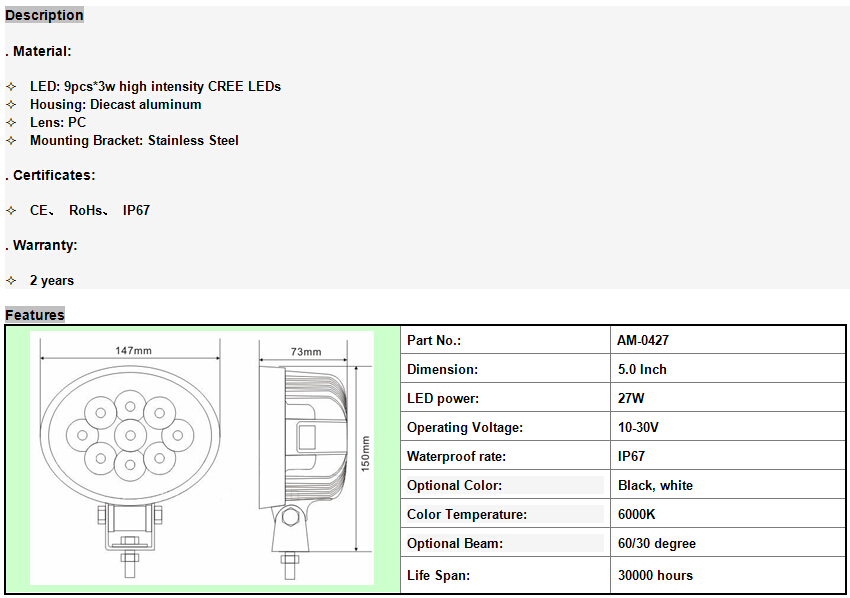The width and height of the screenshot is (850, 598).
Task: Select Mounting Bracket: Stainless Steel line
Action: click(134, 140)
